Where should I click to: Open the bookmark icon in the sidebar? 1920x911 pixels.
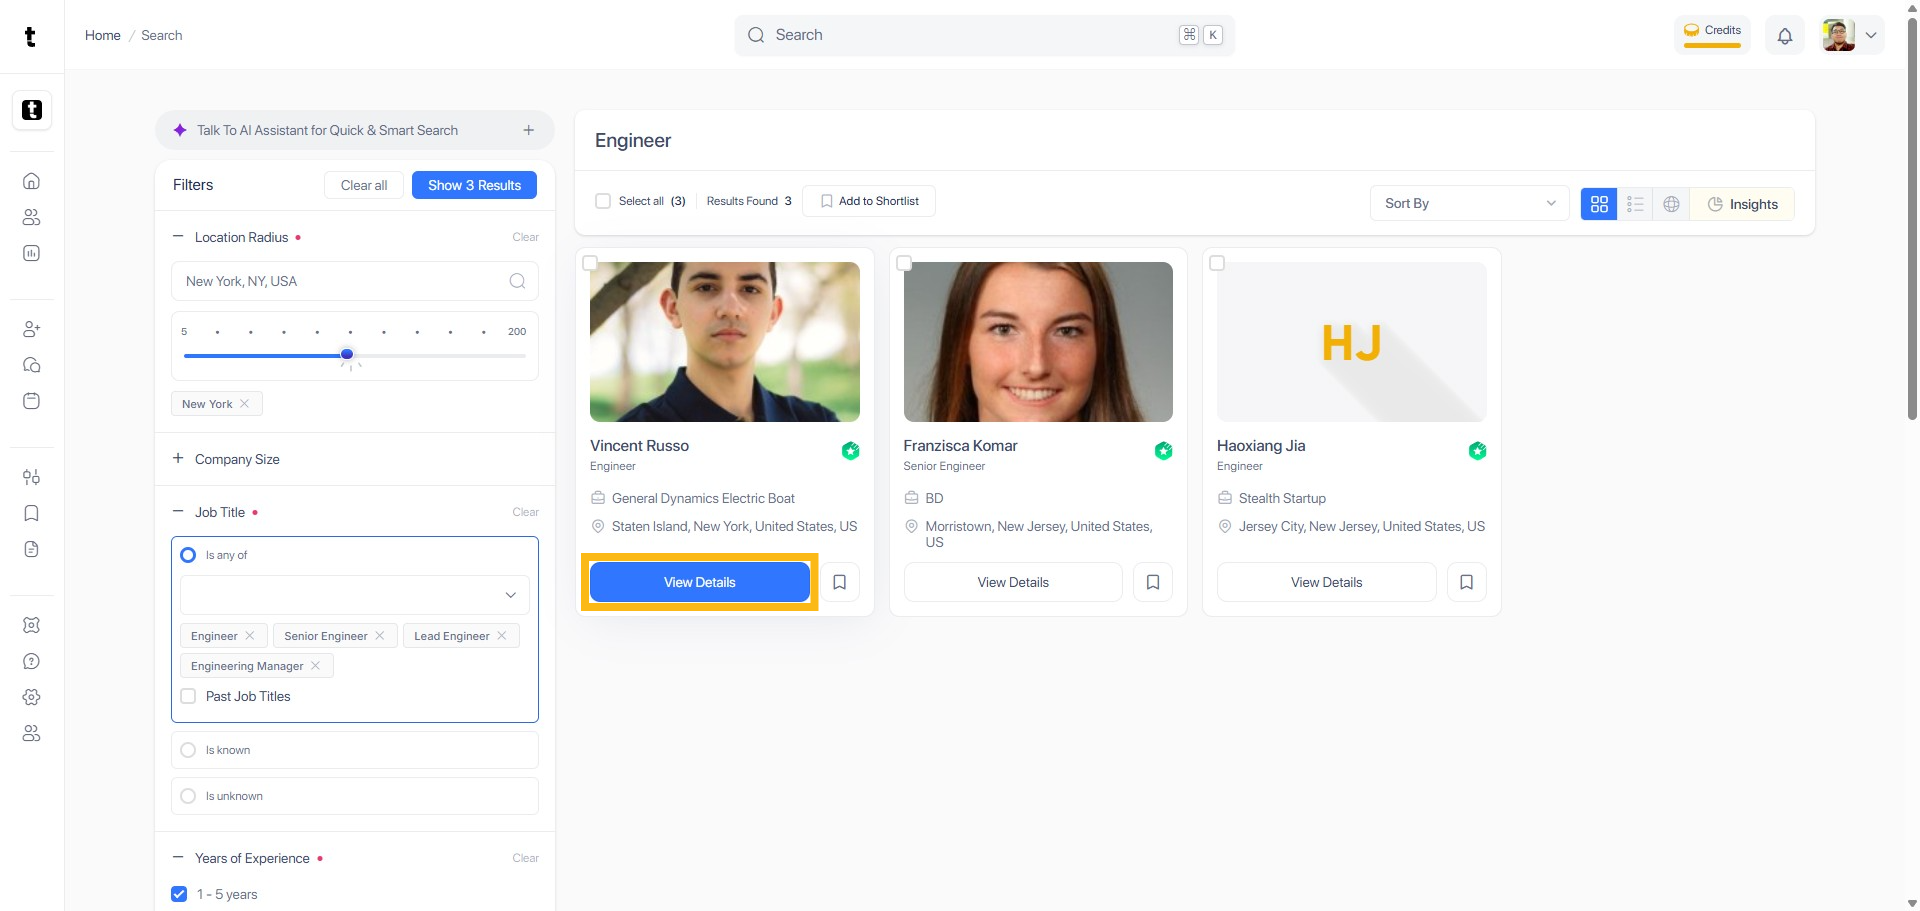tap(32, 513)
